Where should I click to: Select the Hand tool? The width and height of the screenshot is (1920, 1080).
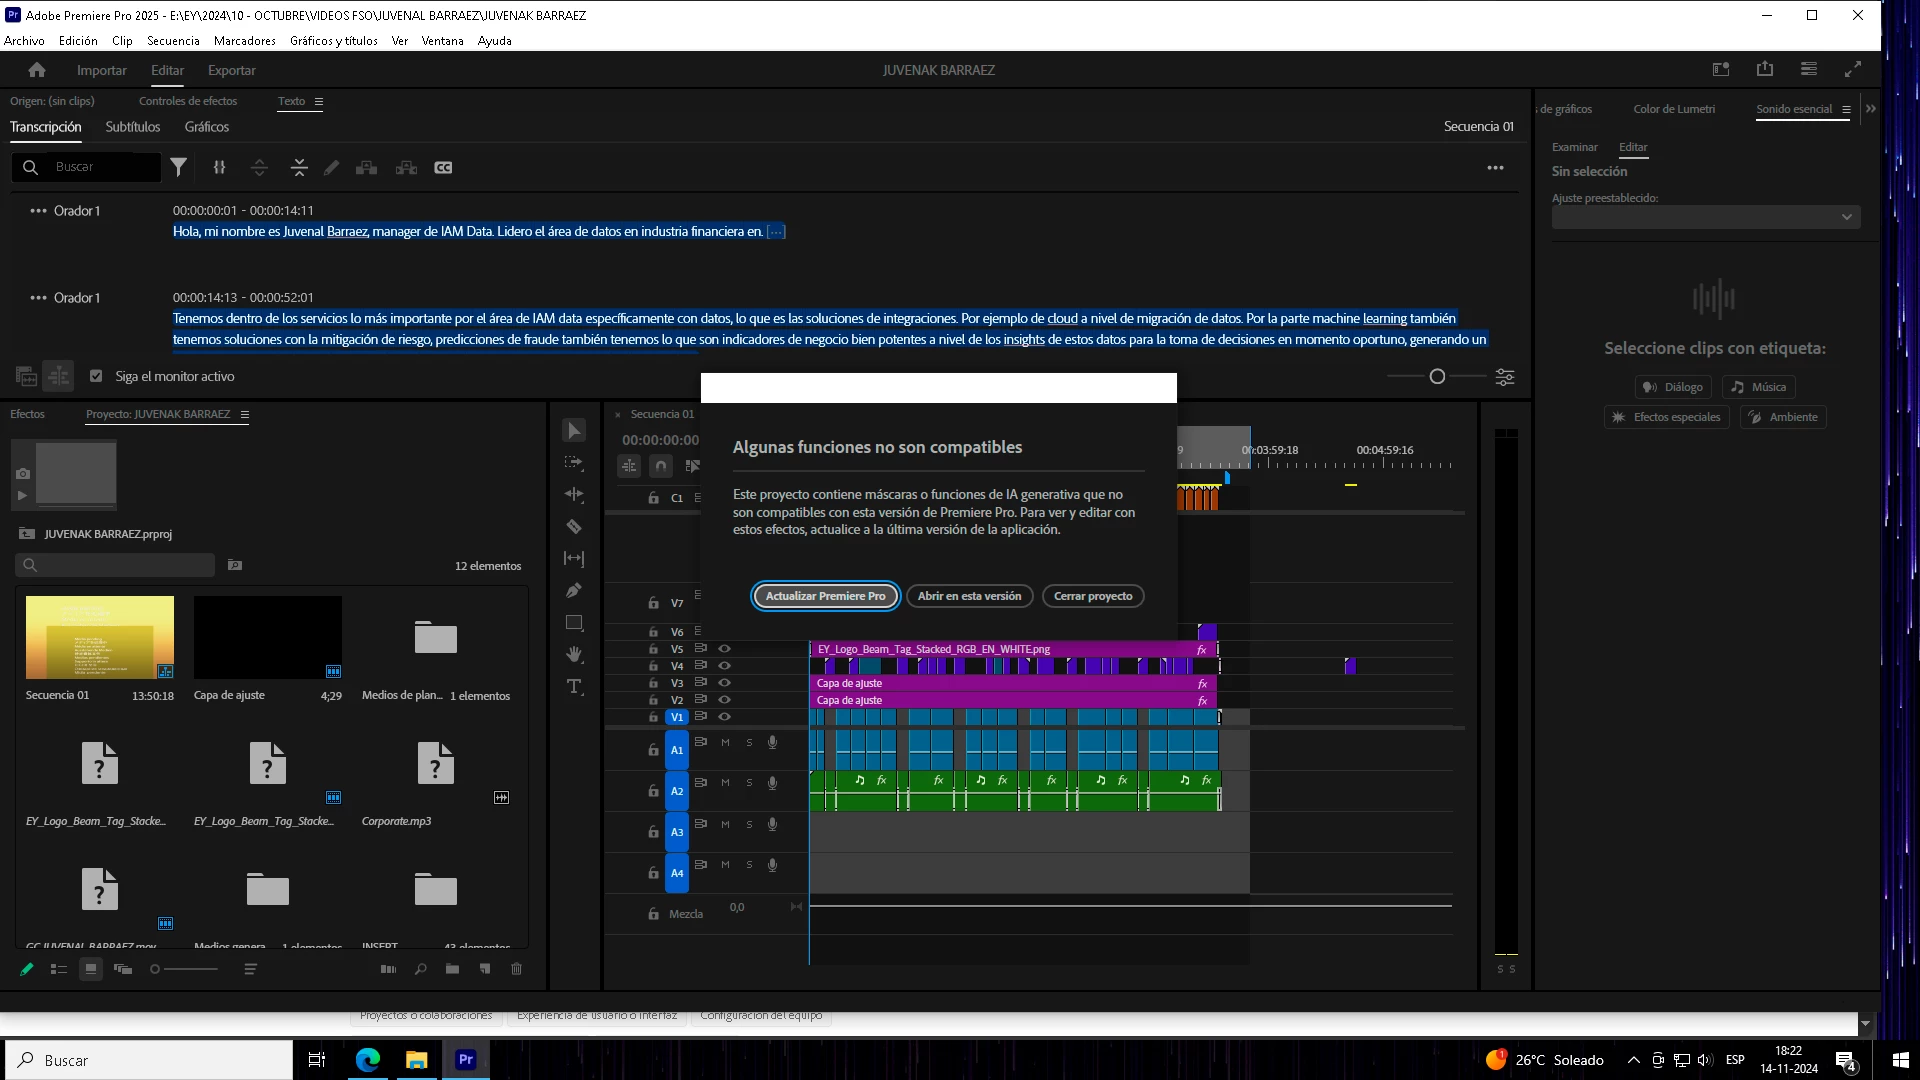[574, 655]
